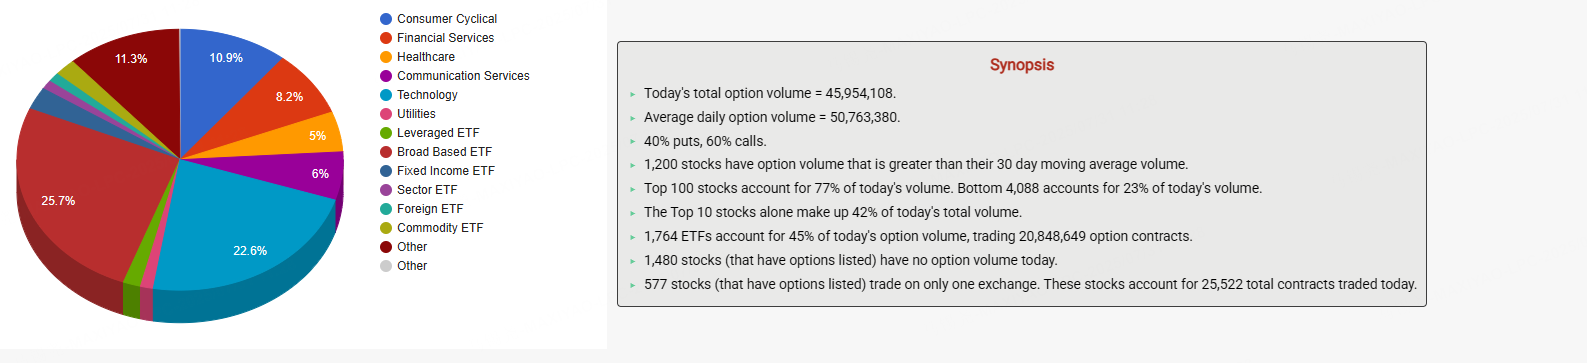Image resolution: width=1587 pixels, height=363 pixels.
Task: Click the Synopsis heading
Action: [x=1022, y=65]
